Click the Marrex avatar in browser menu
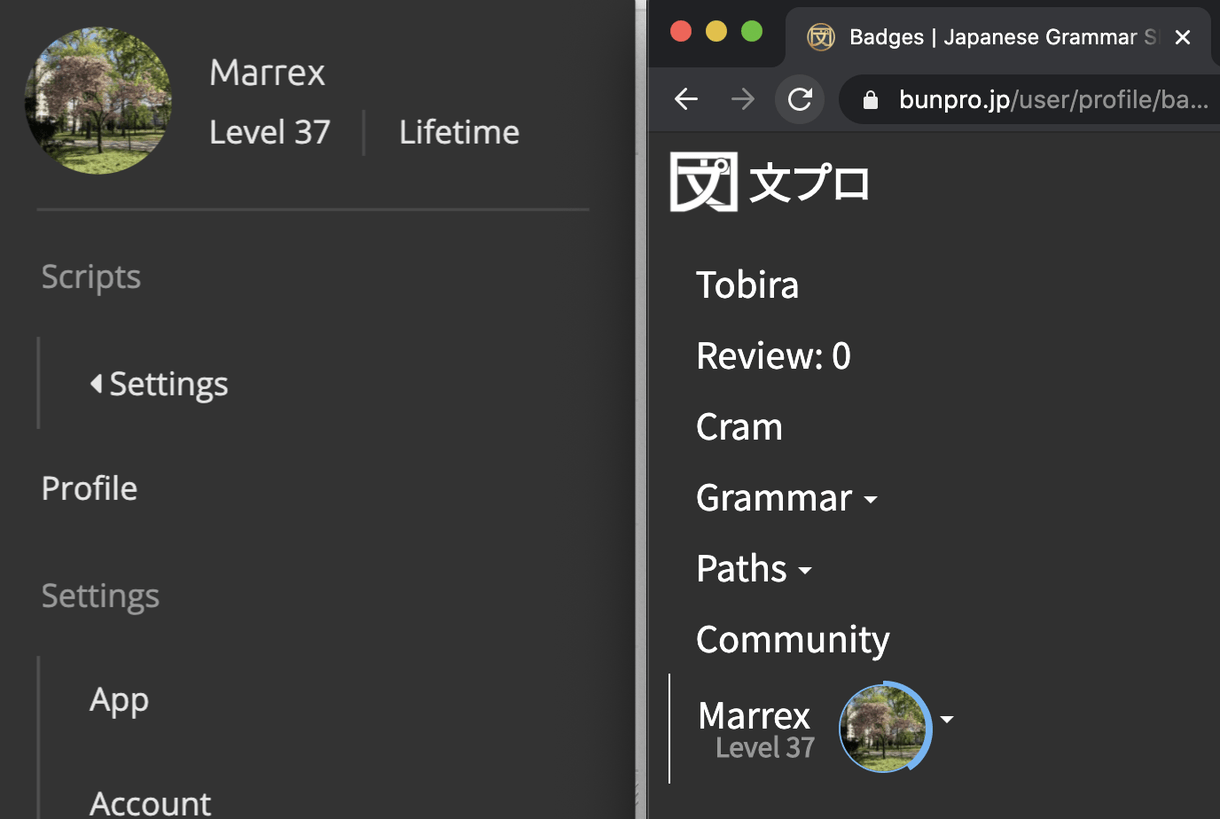Image resolution: width=1220 pixels, height=819 pixels. pos(885,727)
